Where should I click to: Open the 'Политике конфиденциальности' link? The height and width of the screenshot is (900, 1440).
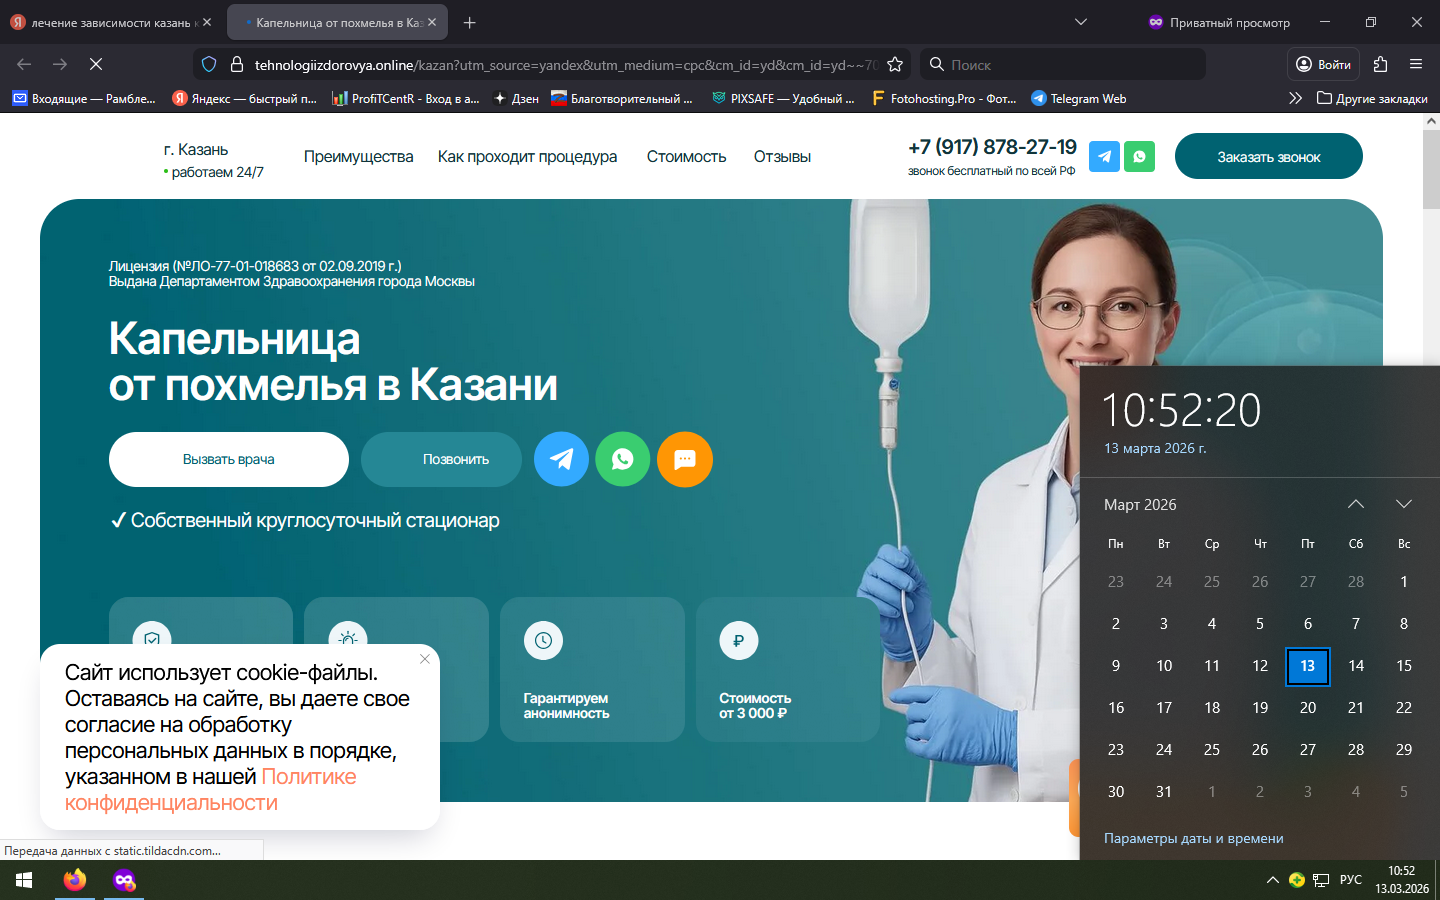pos(211,790)
